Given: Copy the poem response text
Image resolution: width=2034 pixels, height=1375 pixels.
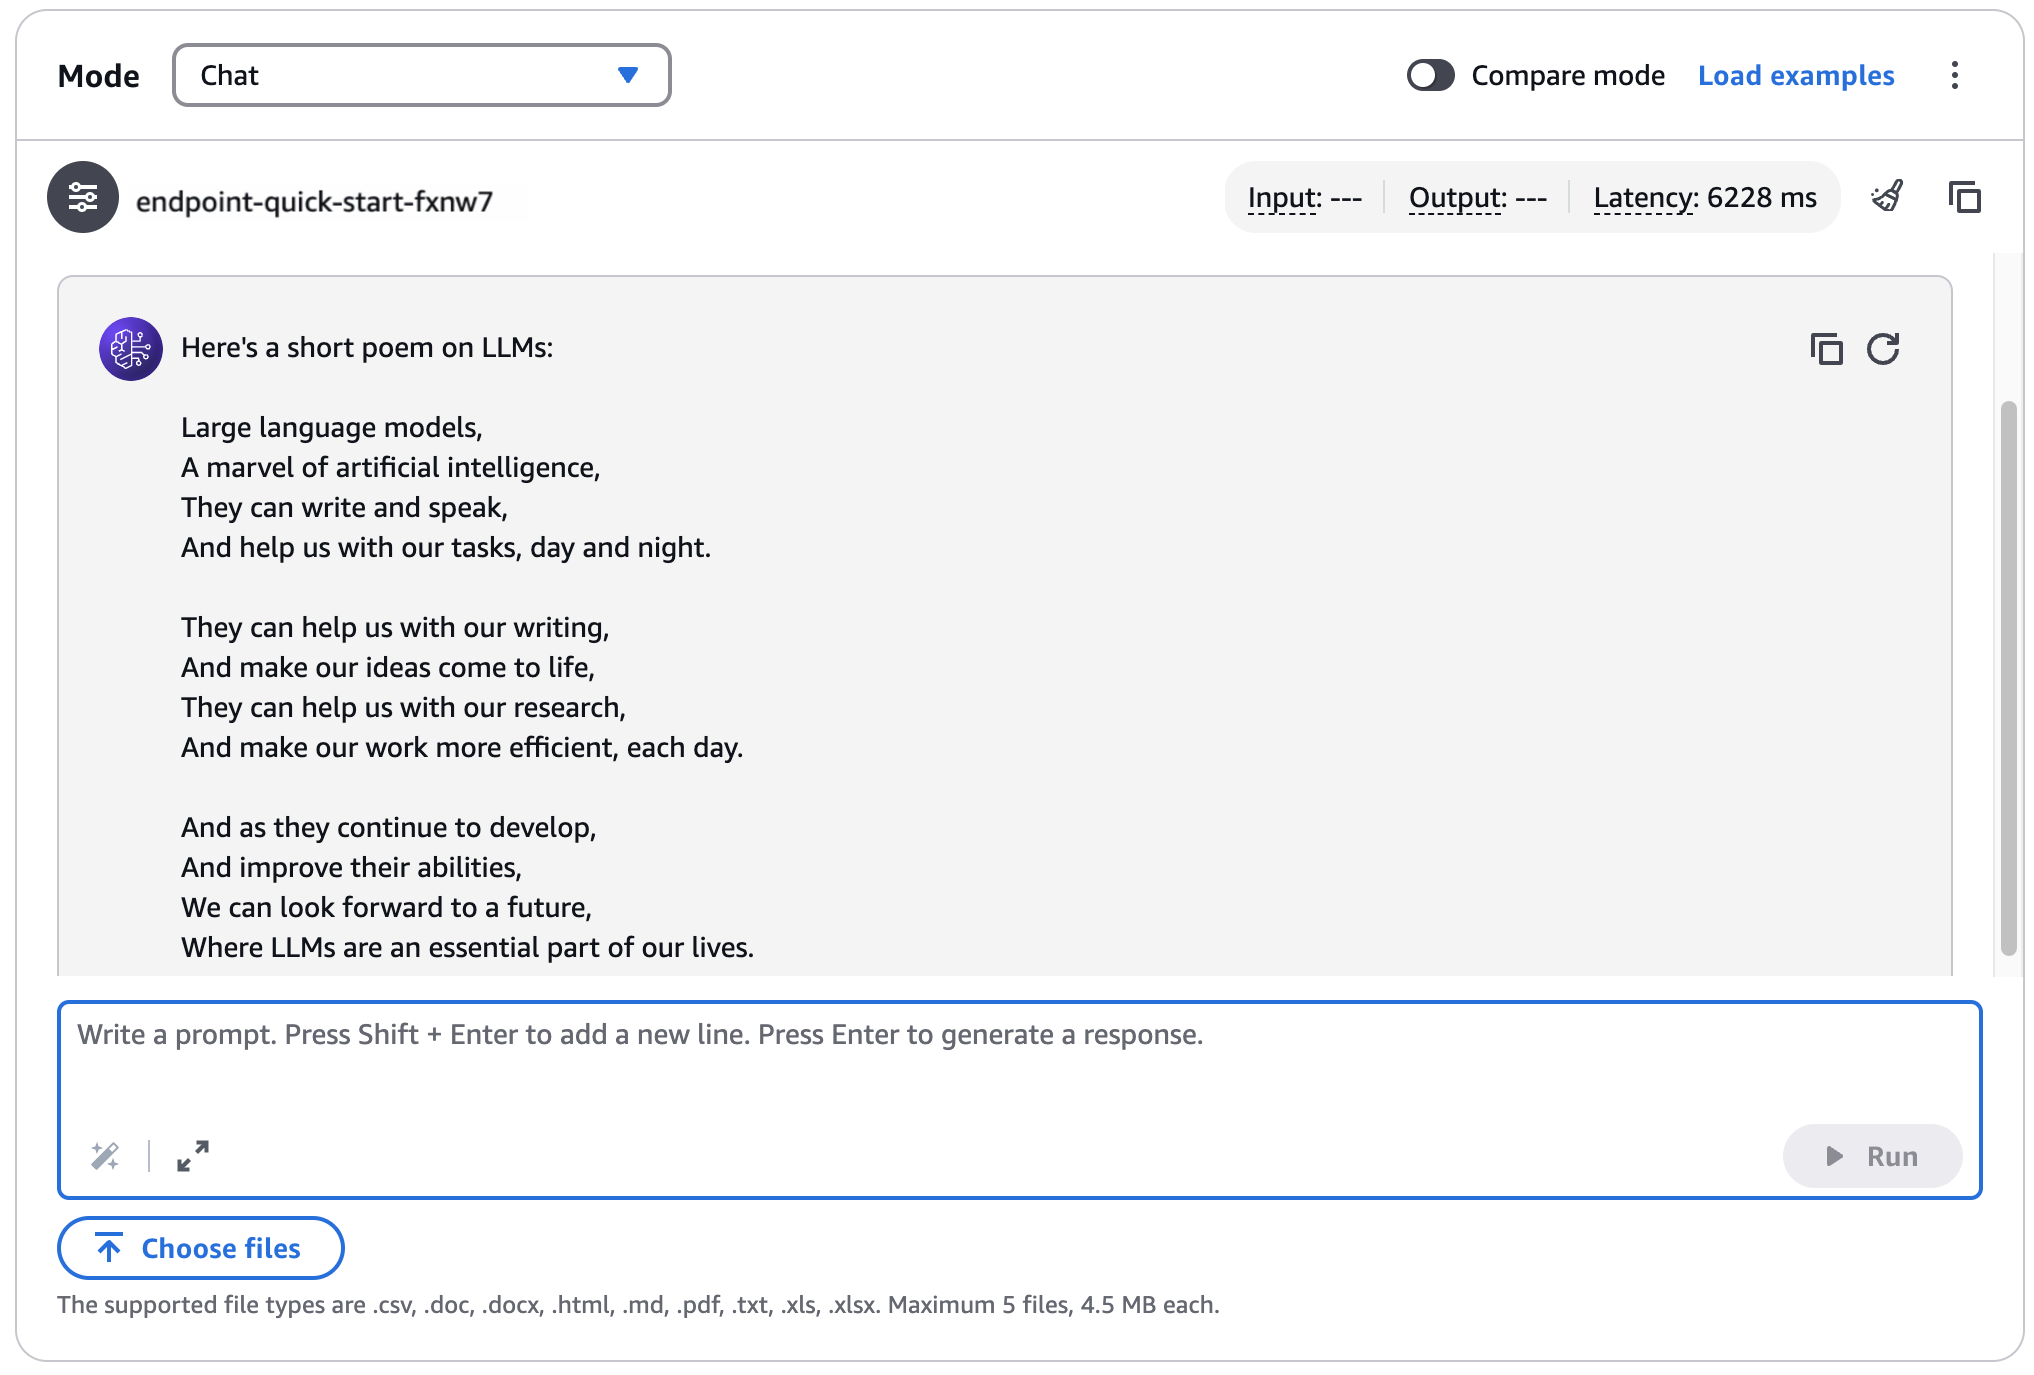Looking at the screenshot, I should click(1826, 349).
